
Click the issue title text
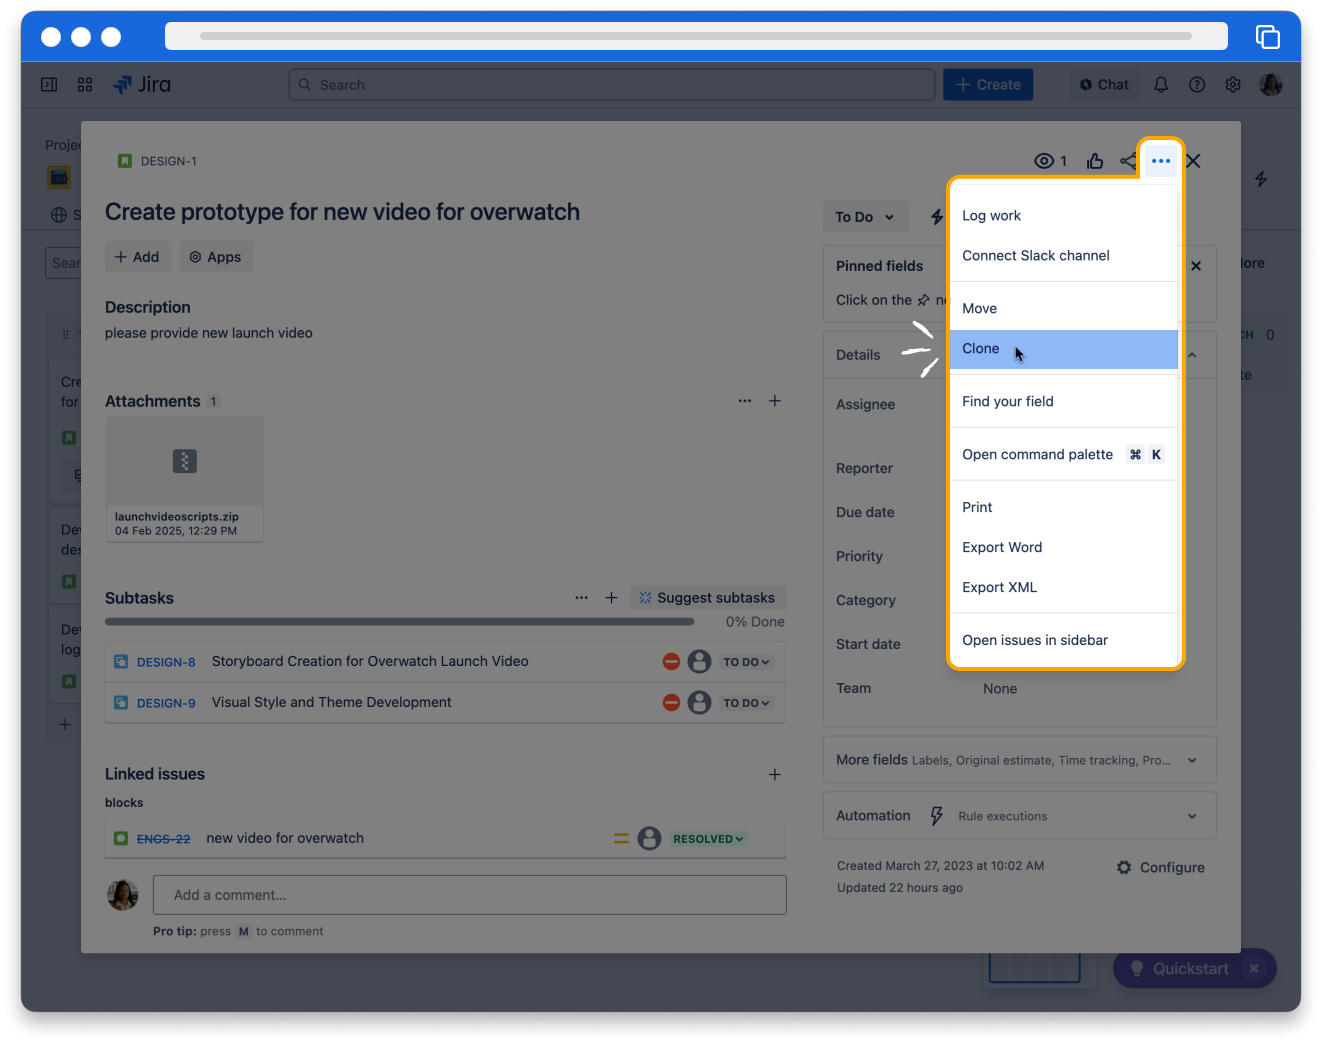[342, 212]
